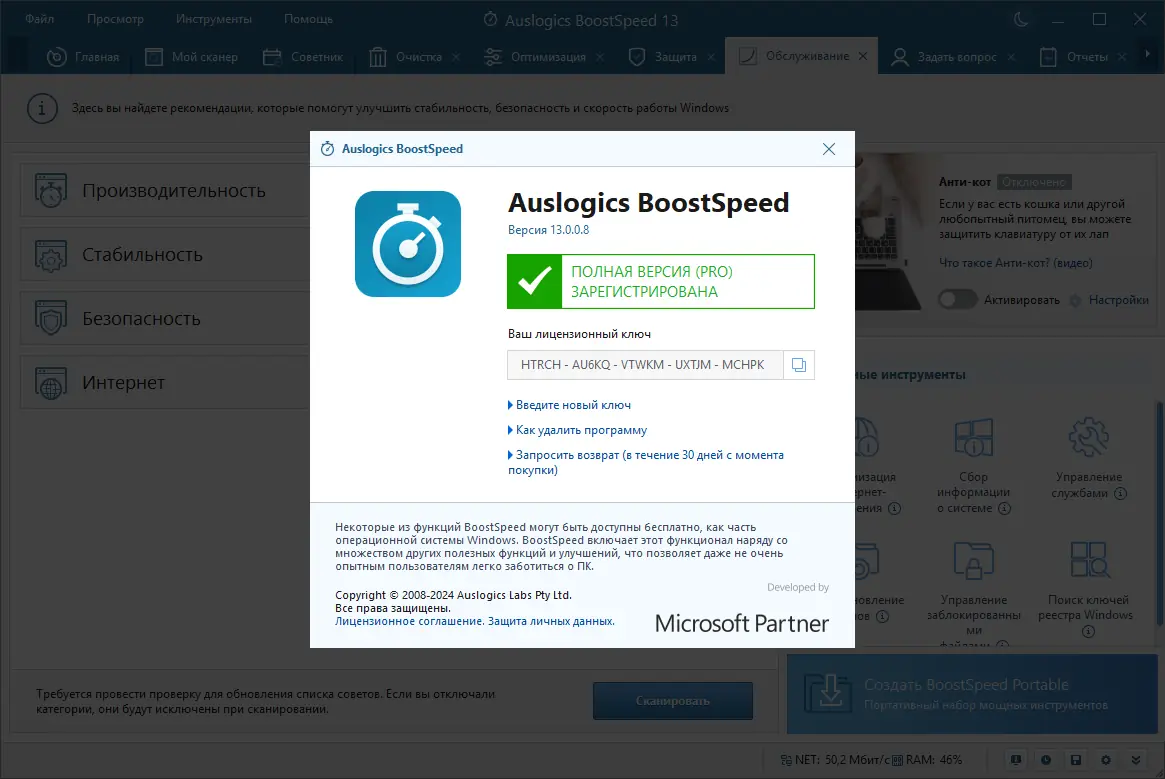Open Анти-кот Настройки link
The image size is (1165, 779).
(x=1118, y=300)
